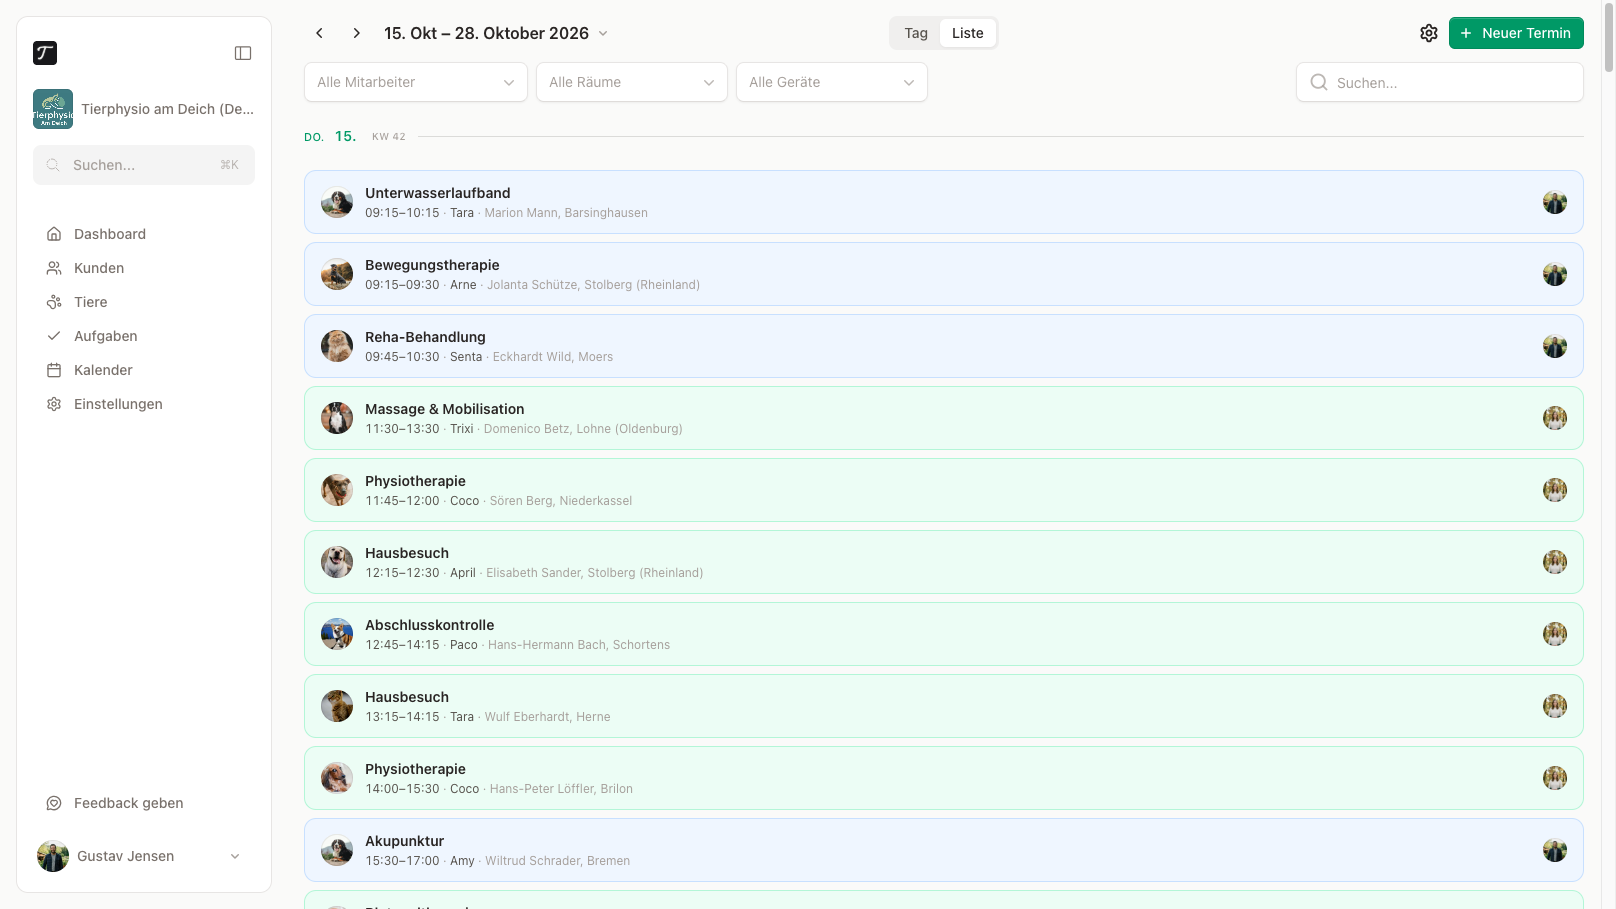Open the Tiere menu item
Viewport: 1616px width, 909px height.
pyautogui.click(x=144, y=302)
